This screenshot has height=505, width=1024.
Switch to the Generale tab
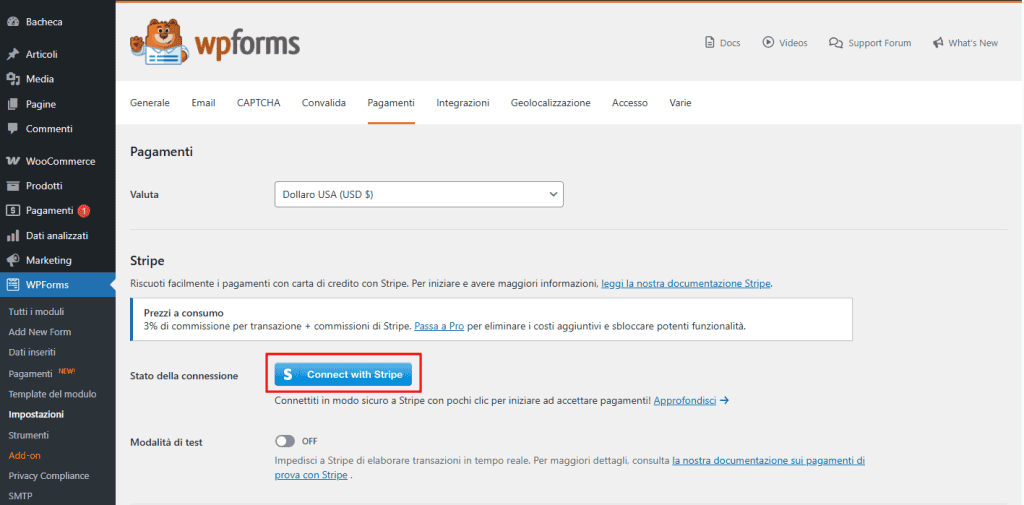[150, 103]
